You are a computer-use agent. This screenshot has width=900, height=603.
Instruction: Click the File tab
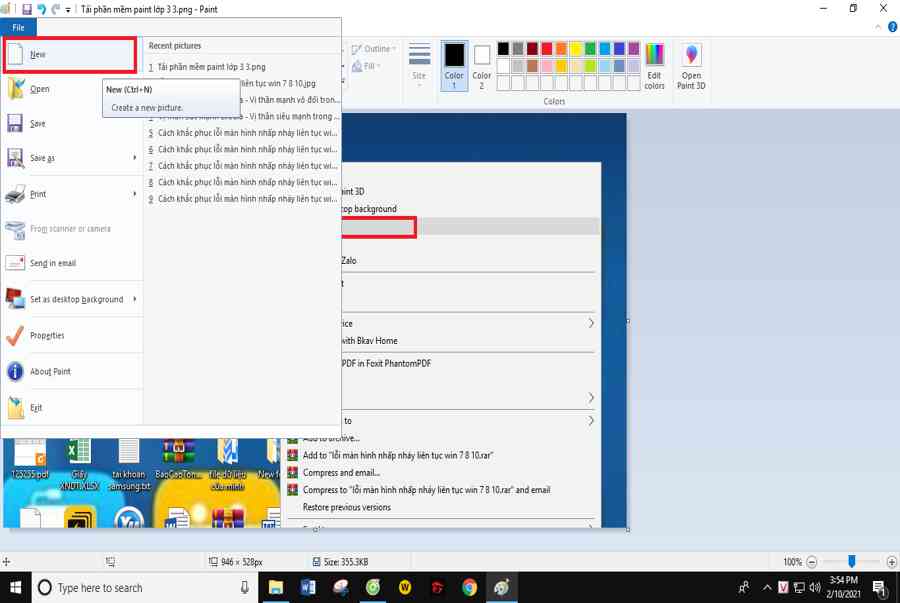(19, 28)
